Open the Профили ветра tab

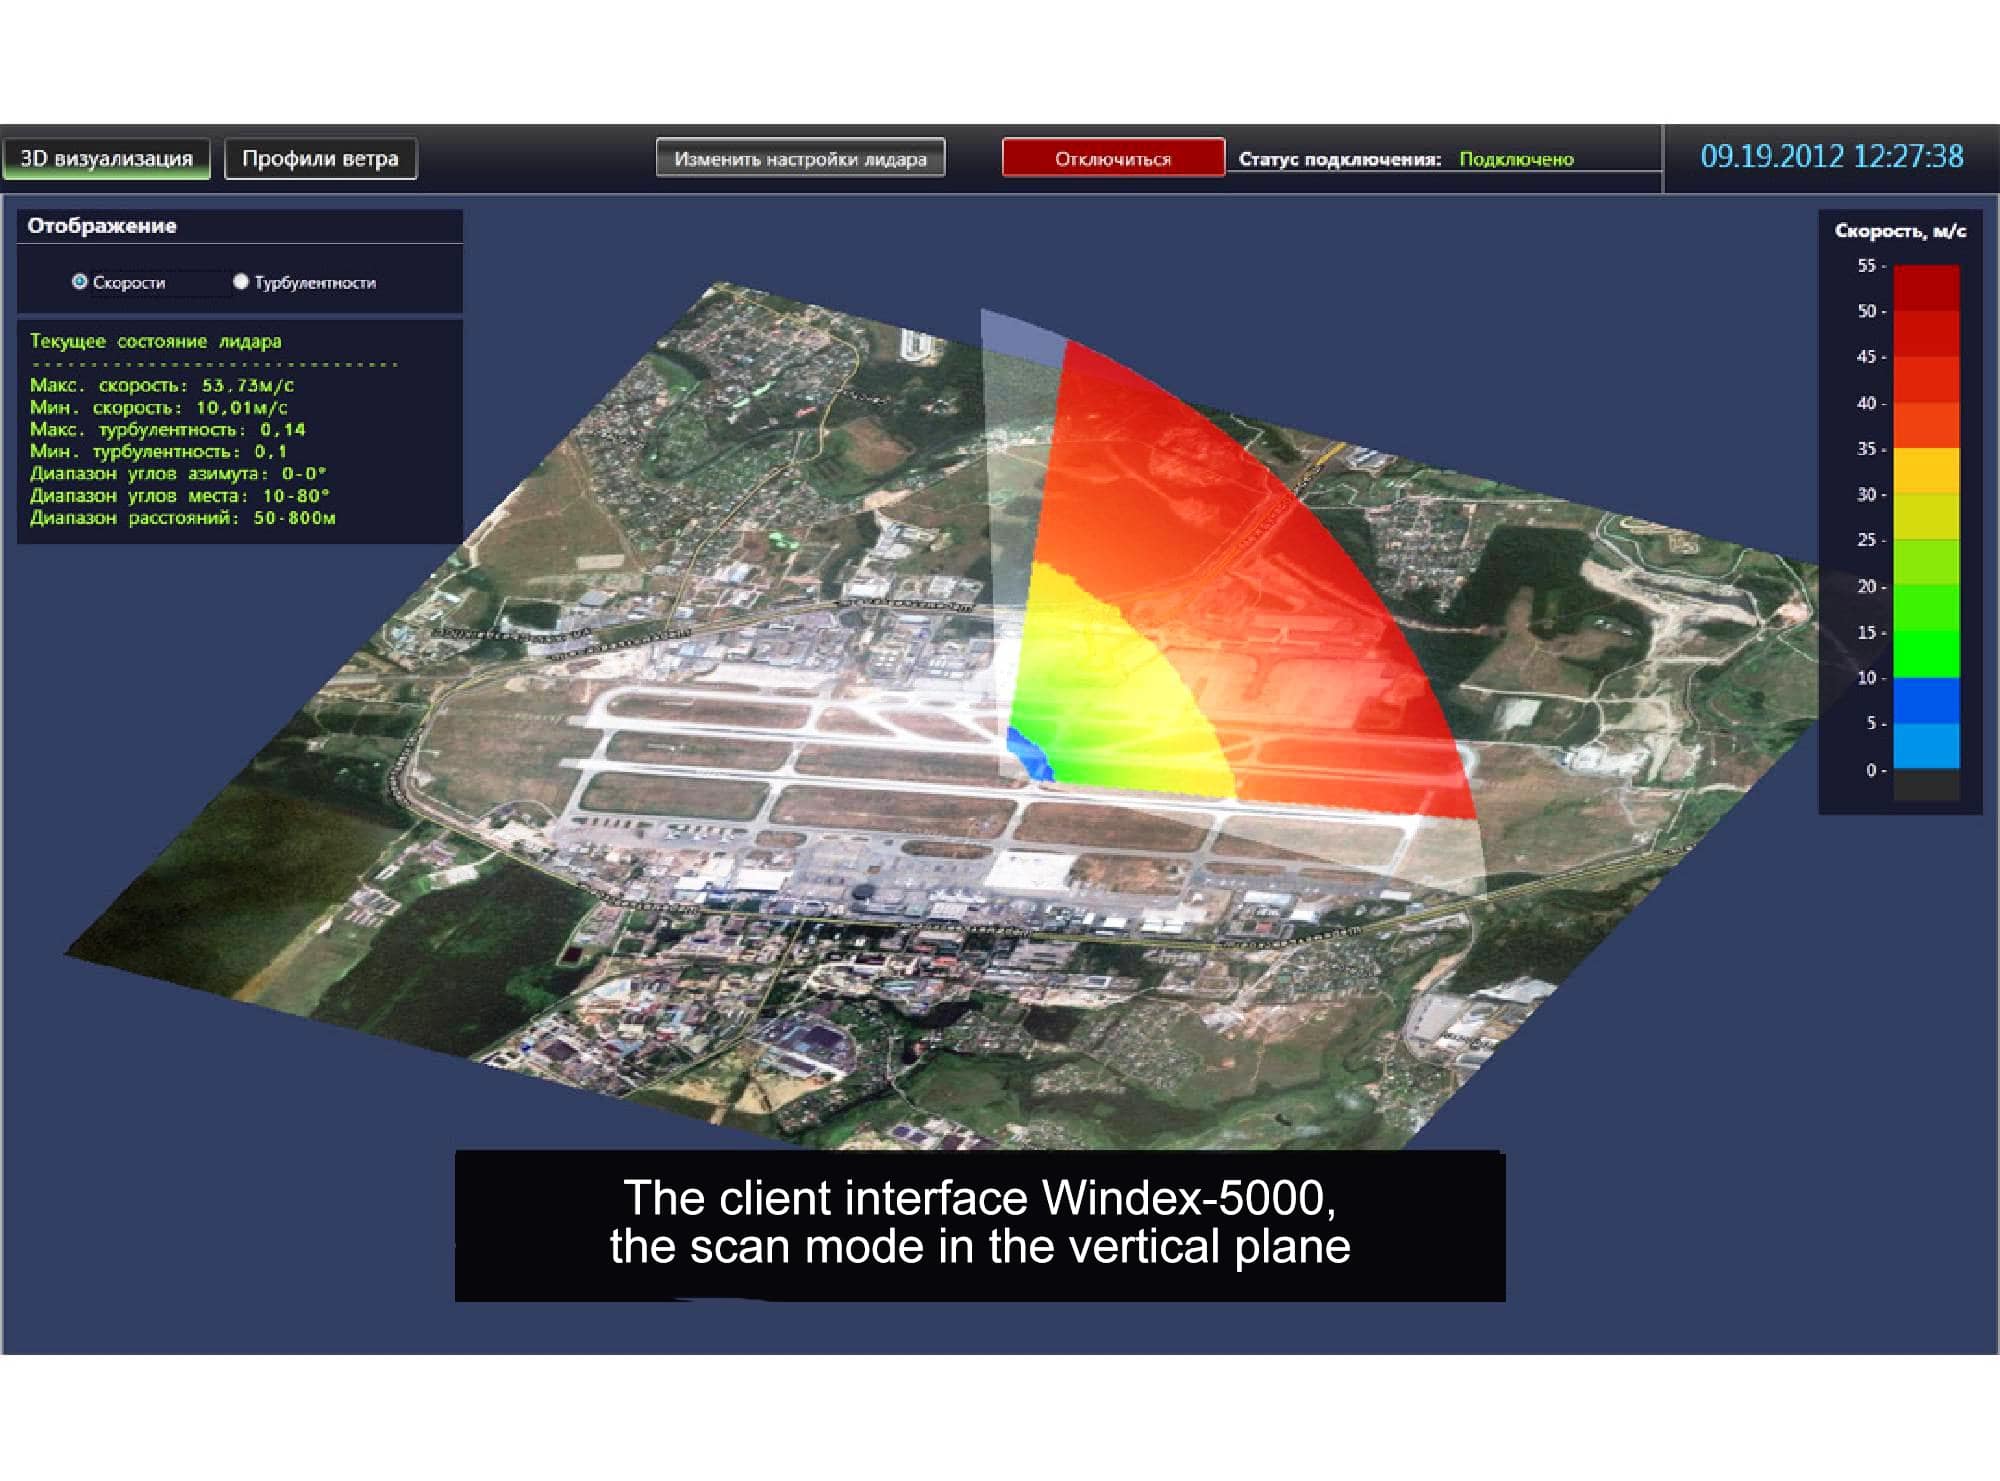click(x=320, y=159)
